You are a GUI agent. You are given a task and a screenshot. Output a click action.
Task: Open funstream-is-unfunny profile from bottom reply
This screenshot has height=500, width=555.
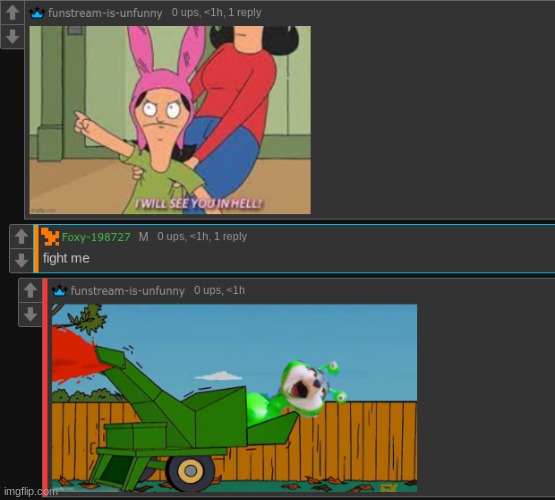coord(127,291)
